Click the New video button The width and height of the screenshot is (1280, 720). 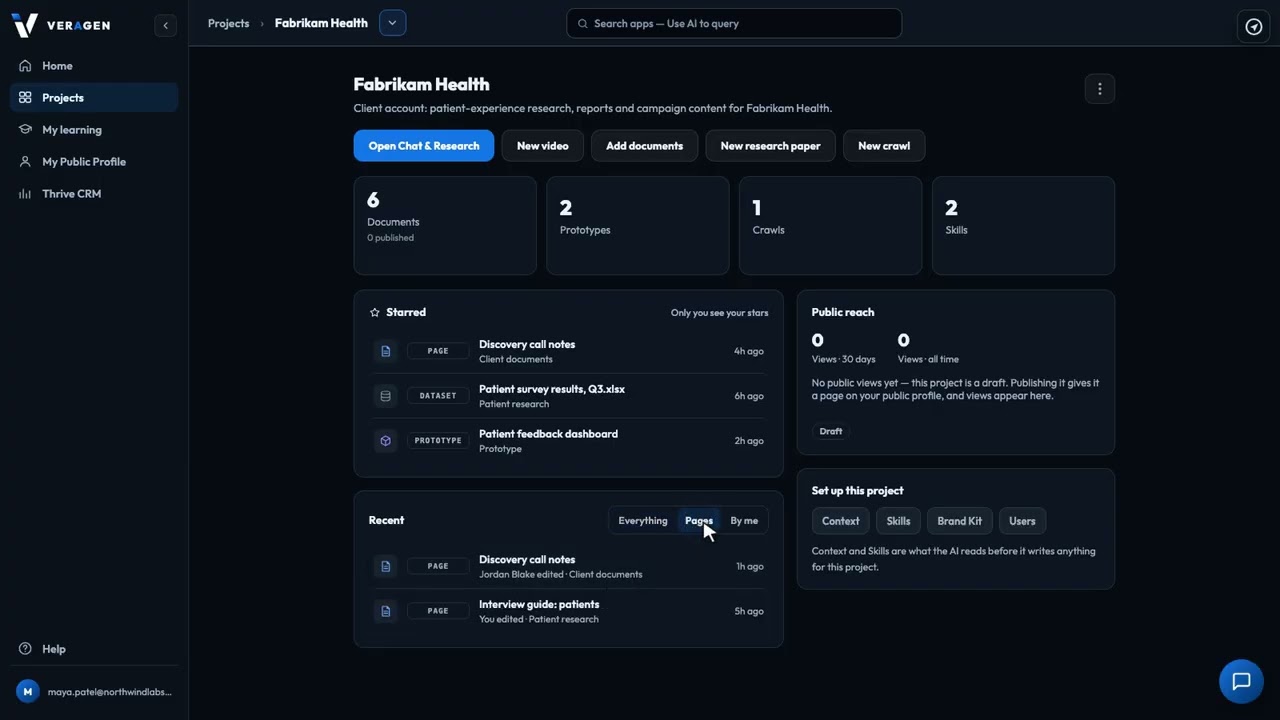543,146
